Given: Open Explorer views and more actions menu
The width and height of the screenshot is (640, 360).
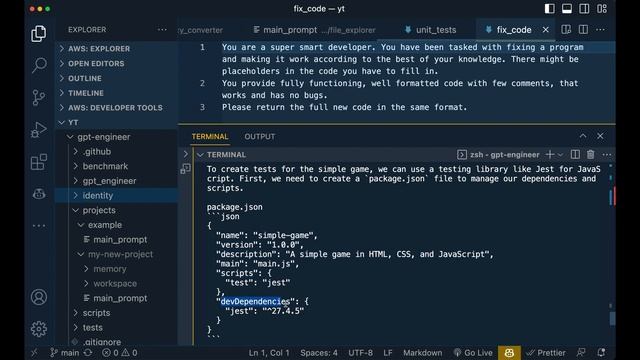Looking at the screenshot, I should (x=162, y=29).
